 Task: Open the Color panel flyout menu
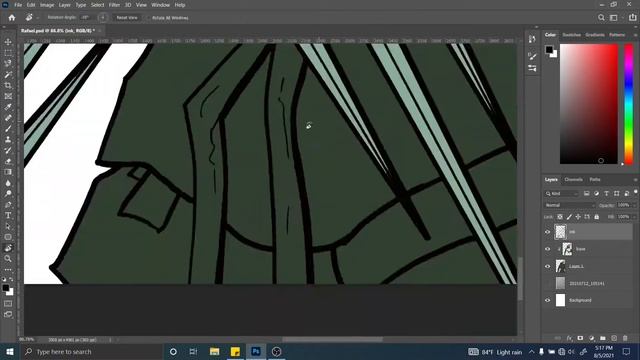click(635, 35)
